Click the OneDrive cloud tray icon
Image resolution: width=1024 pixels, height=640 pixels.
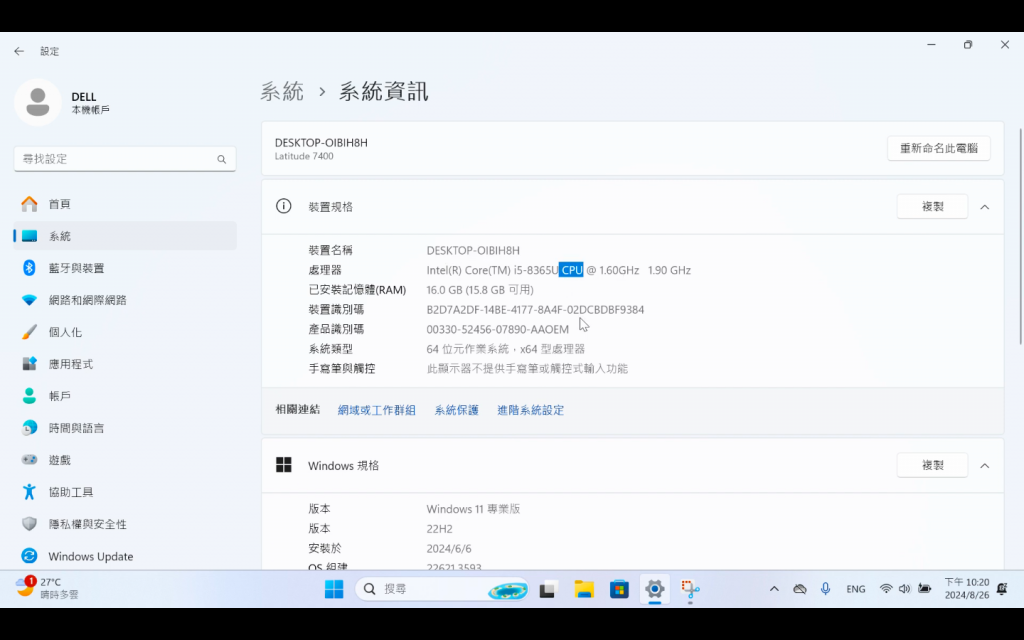[799, 588]
